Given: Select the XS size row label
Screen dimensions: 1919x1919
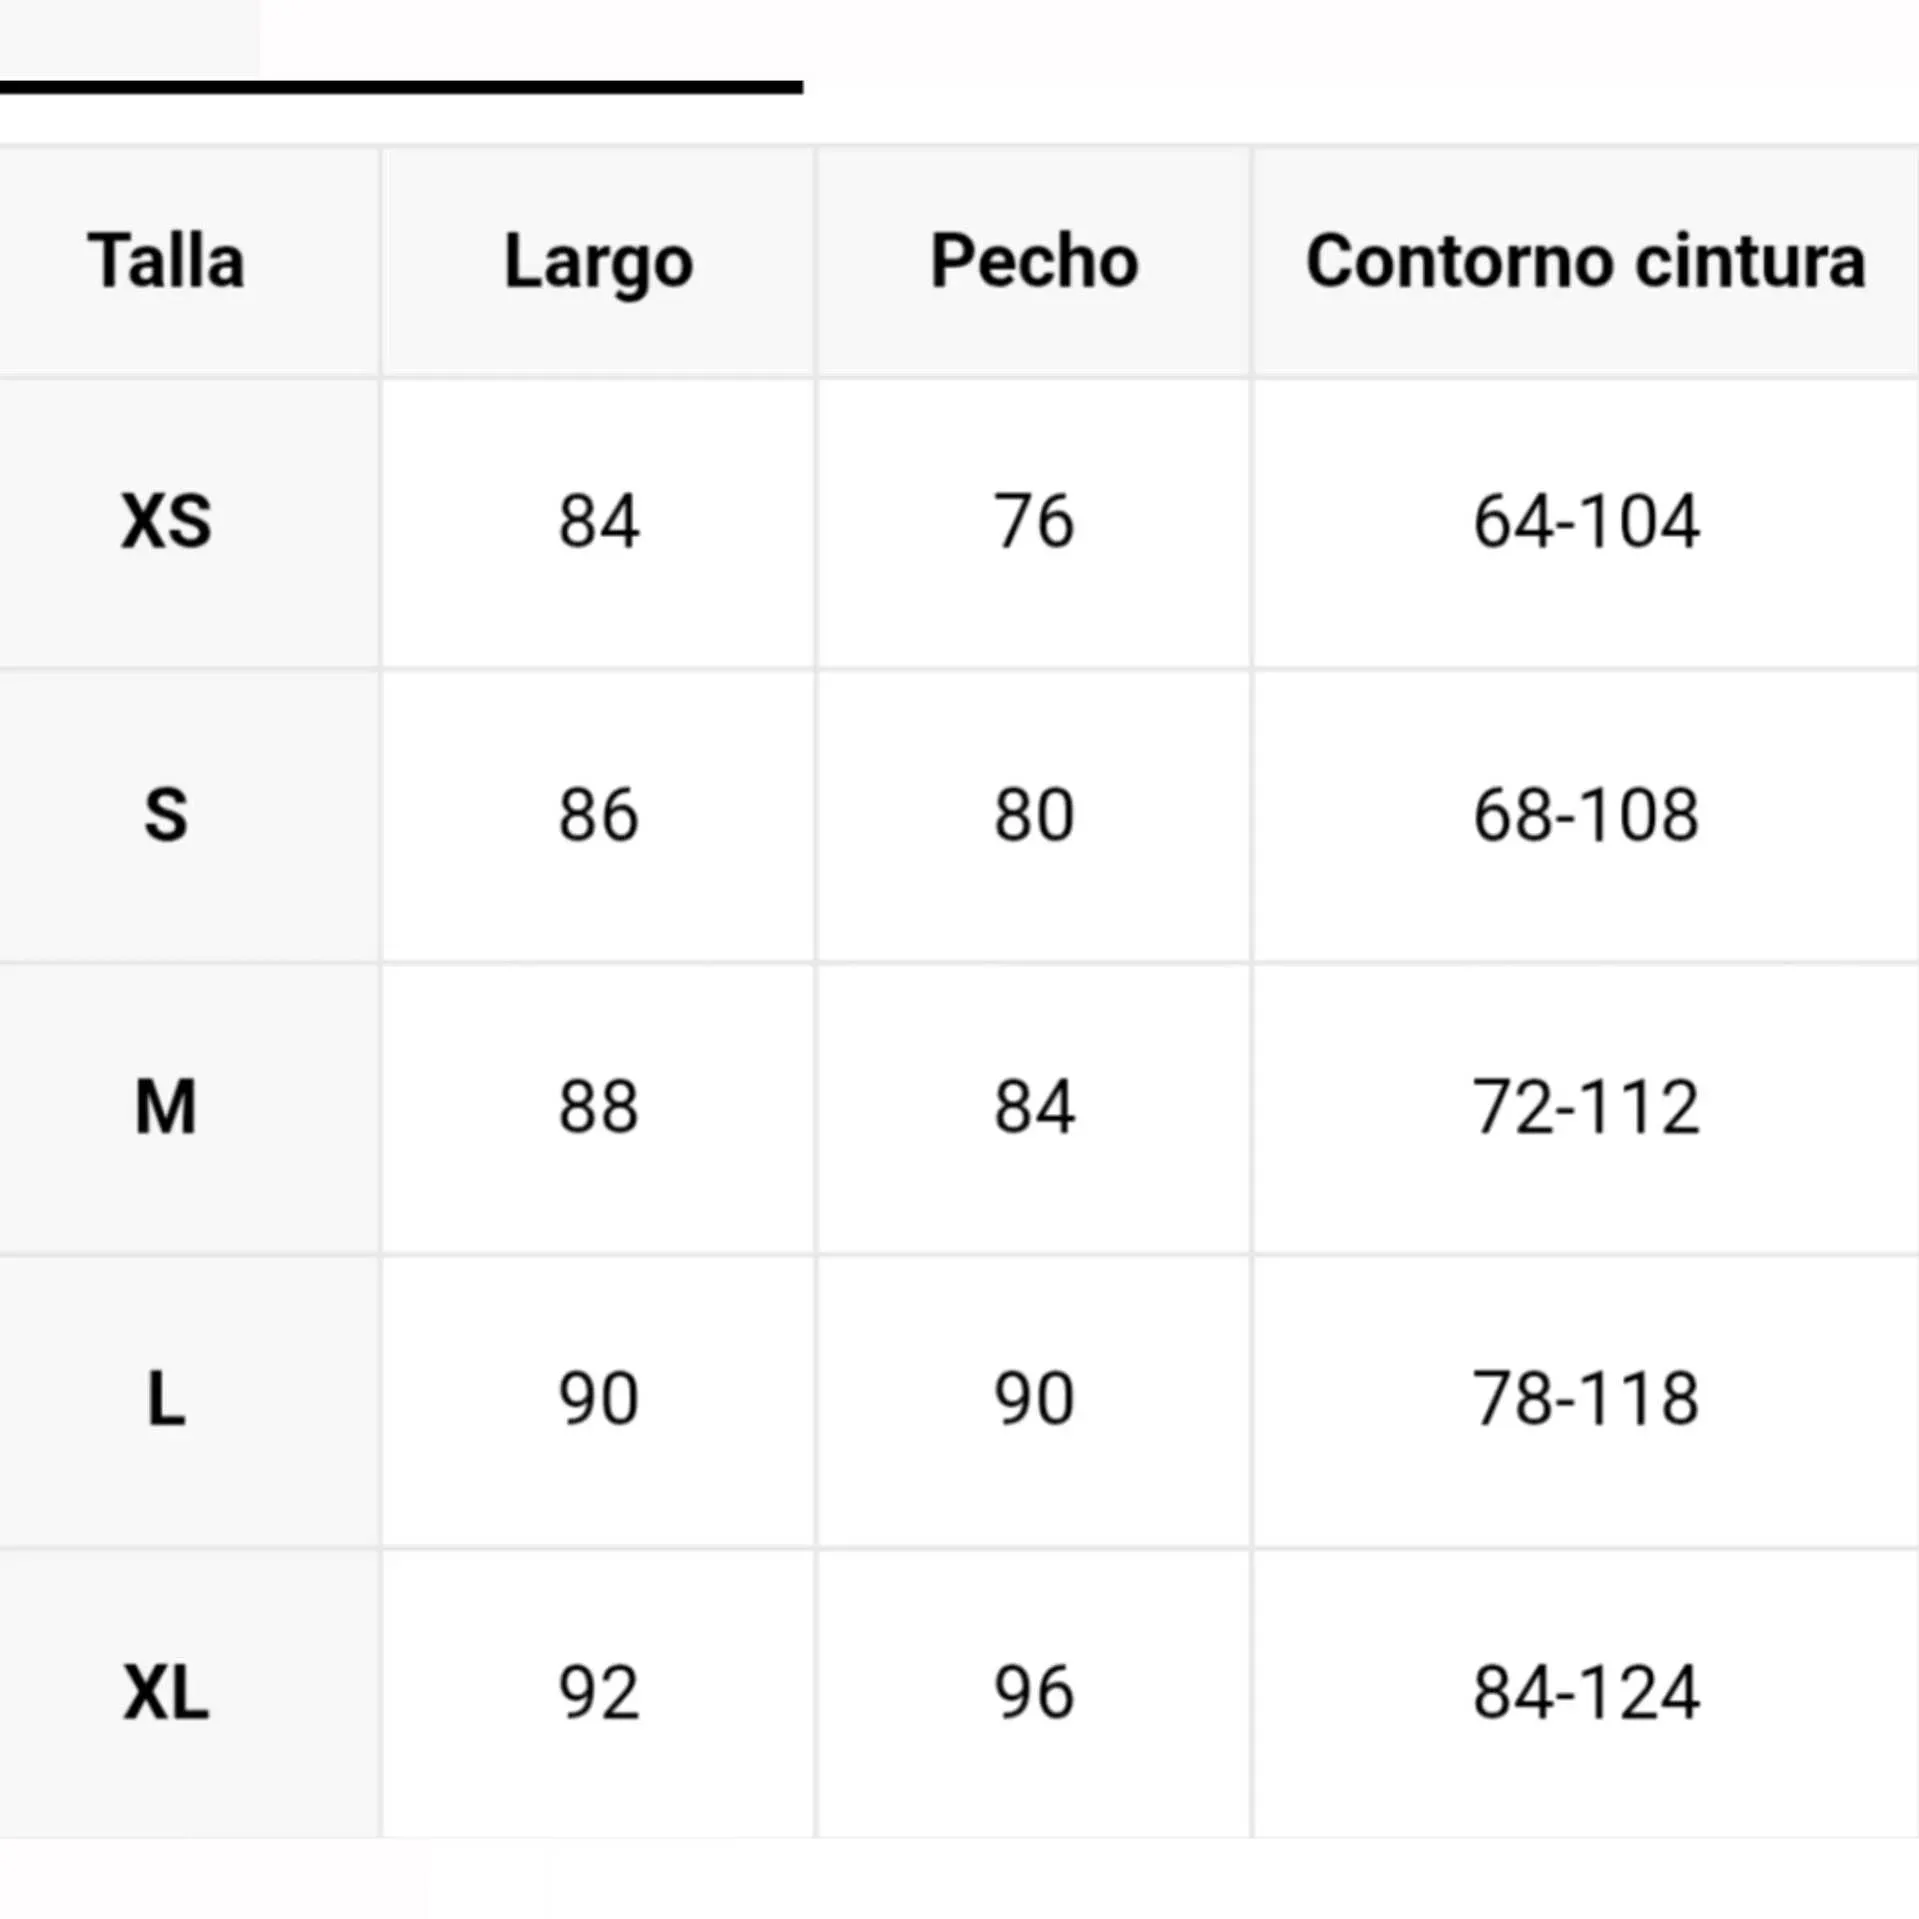Looking at the screenshot, I should [x=166, y=521].
